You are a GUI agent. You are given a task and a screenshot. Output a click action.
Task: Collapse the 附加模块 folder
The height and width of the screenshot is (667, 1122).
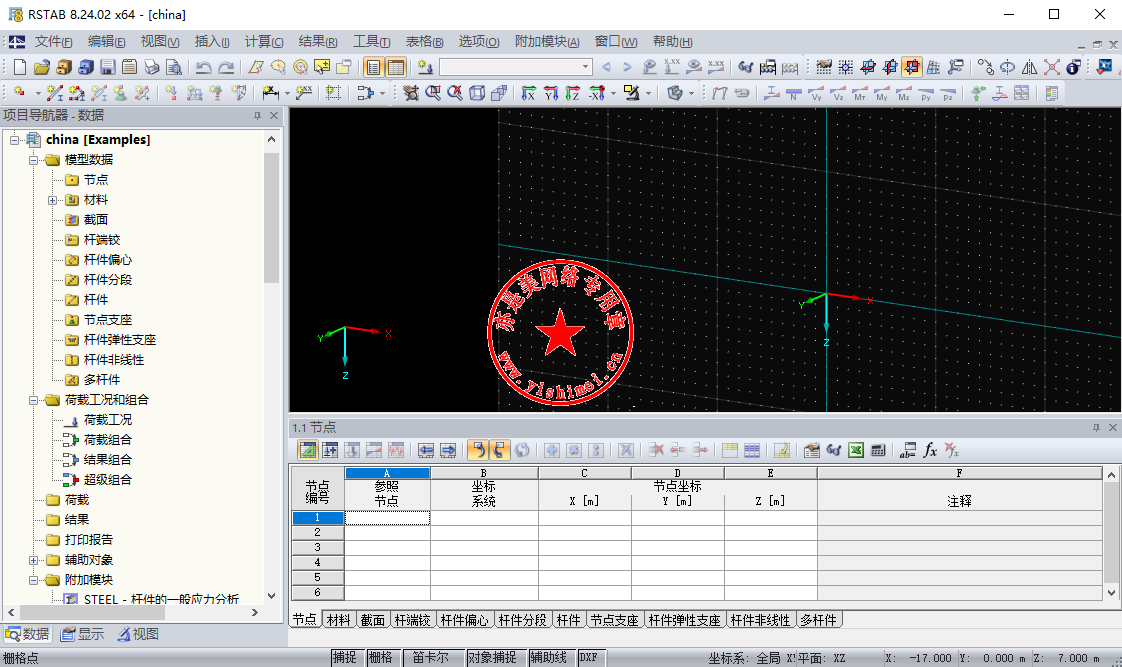tap(33, 580)
